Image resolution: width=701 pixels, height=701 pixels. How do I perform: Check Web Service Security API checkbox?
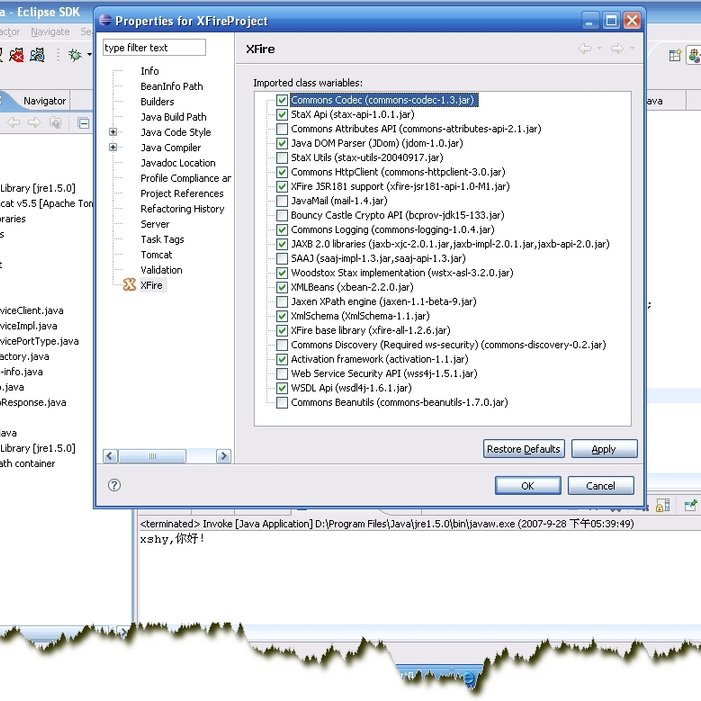282,373
